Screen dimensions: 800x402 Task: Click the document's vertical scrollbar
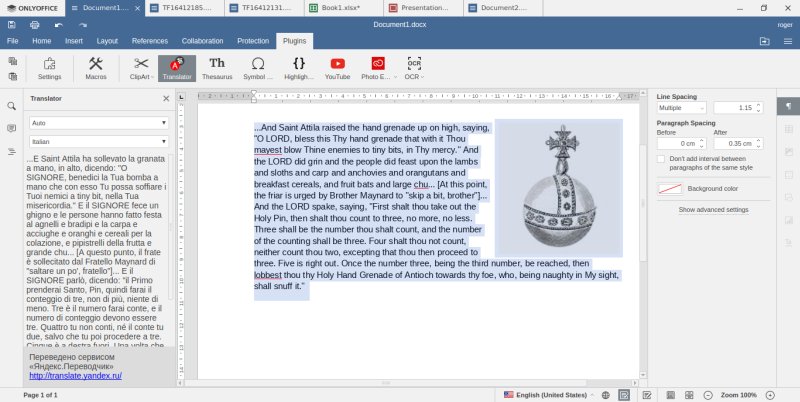[x=643, y=204]
